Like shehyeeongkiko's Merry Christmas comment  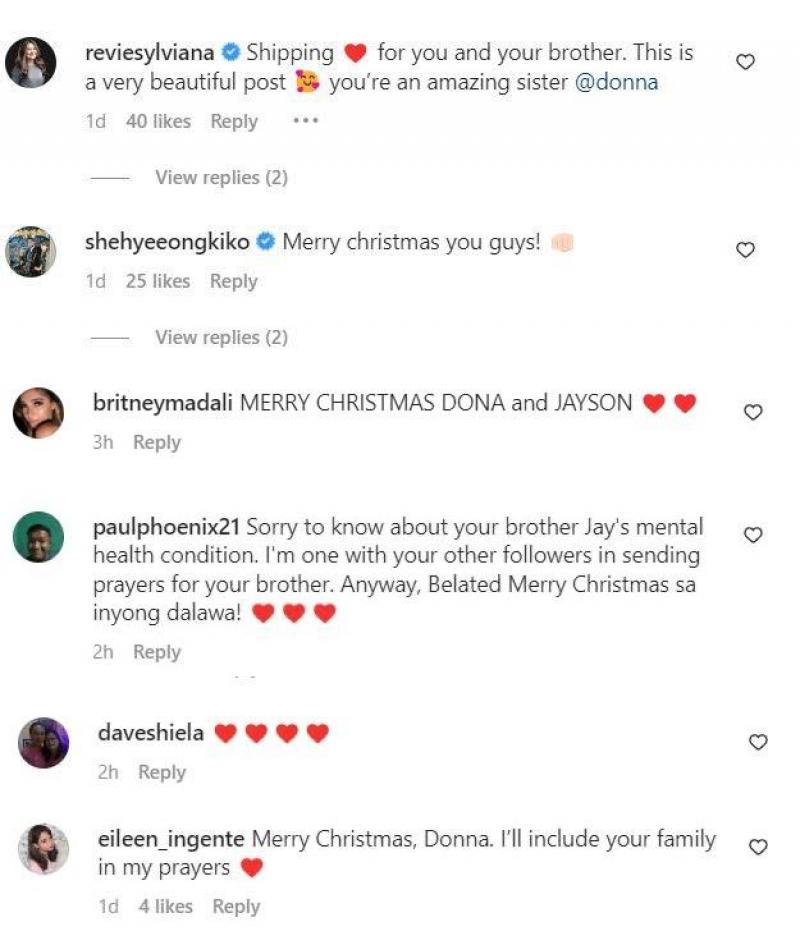pyautogui.click(x=745, y=250)
